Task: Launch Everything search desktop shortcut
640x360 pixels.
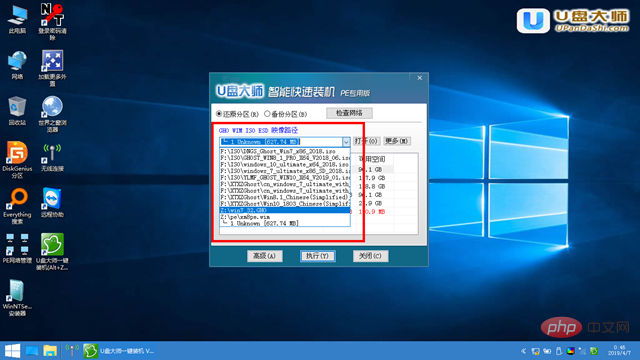Action: tap(17, 206)
